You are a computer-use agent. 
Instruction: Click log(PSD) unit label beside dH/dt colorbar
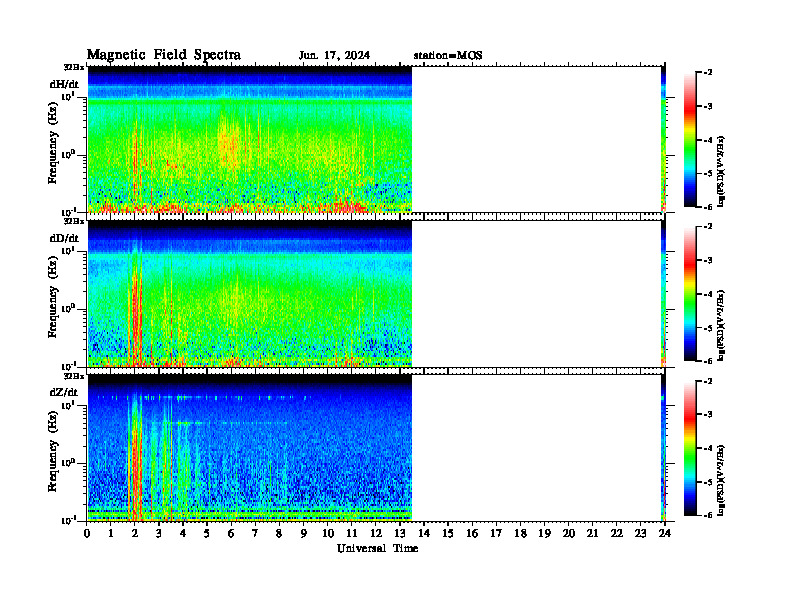tap(721, 171)
